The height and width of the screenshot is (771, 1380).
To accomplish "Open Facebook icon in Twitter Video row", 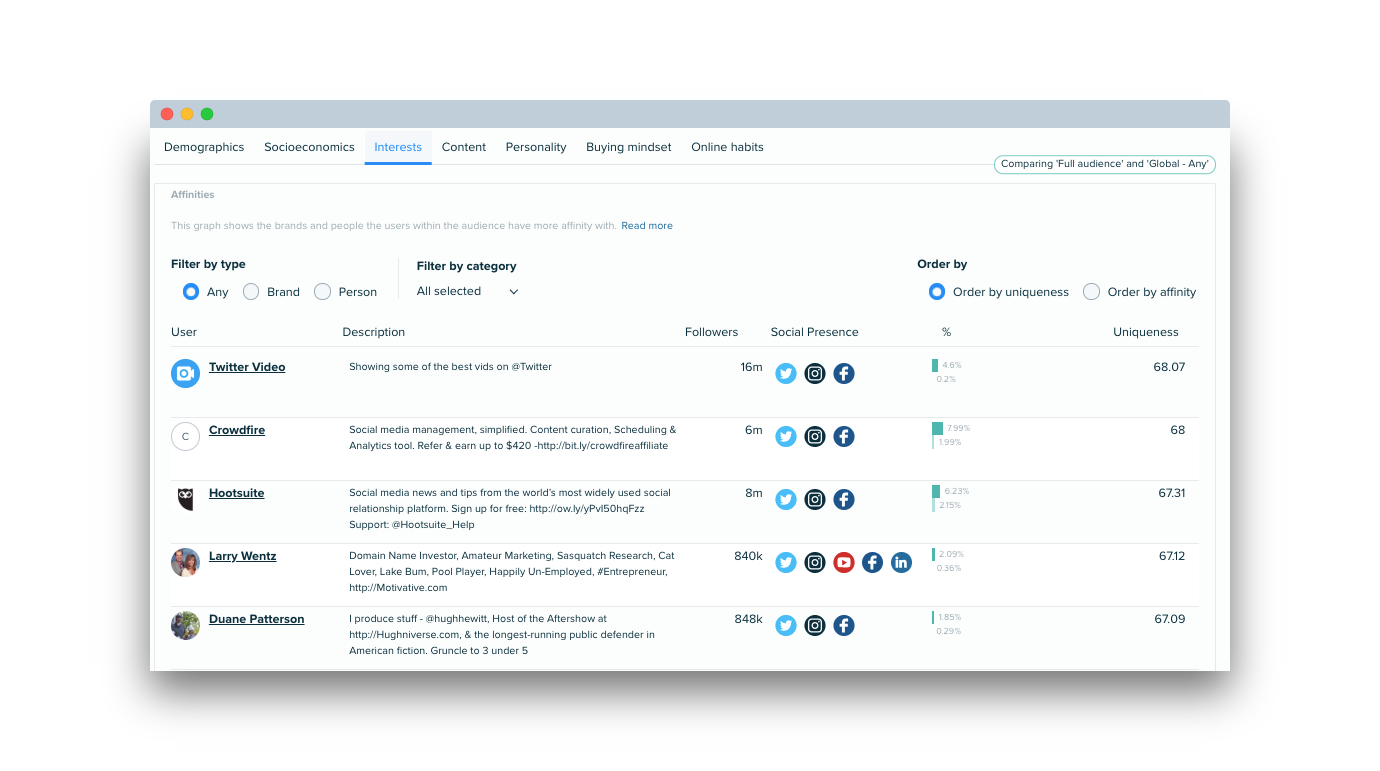I will (844, 374).
